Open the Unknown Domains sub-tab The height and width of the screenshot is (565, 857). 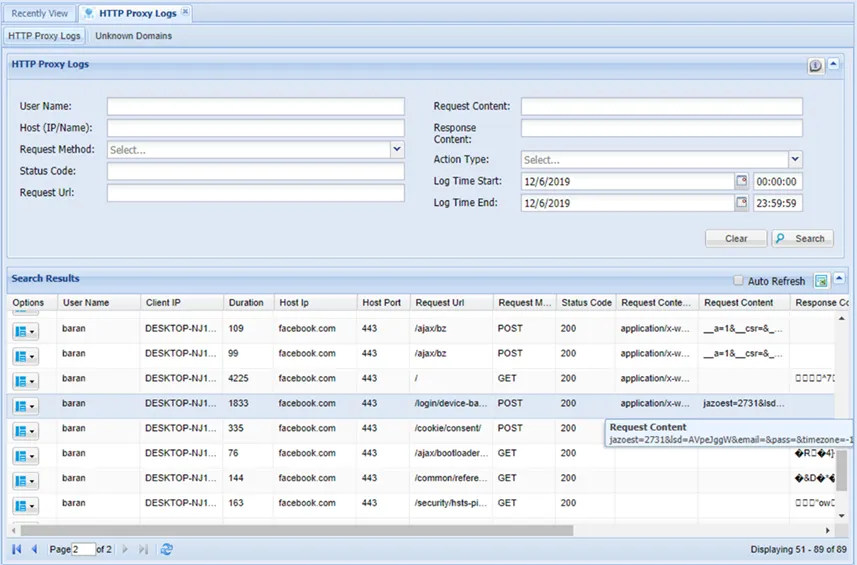133,36
